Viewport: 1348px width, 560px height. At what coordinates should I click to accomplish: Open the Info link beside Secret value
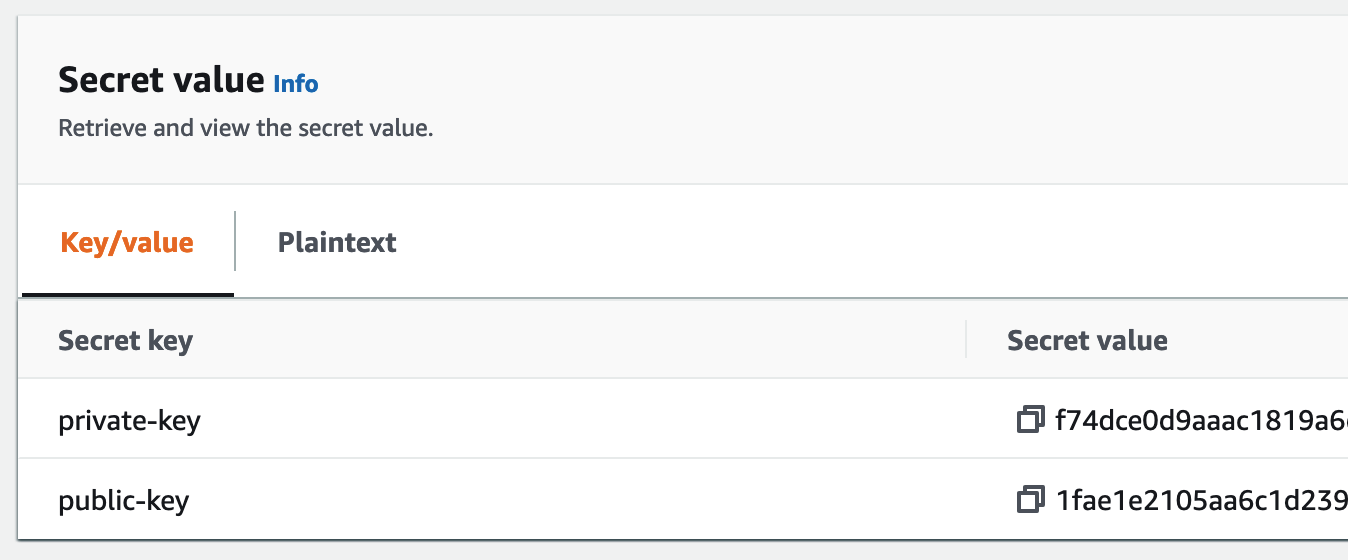(296, 84)
